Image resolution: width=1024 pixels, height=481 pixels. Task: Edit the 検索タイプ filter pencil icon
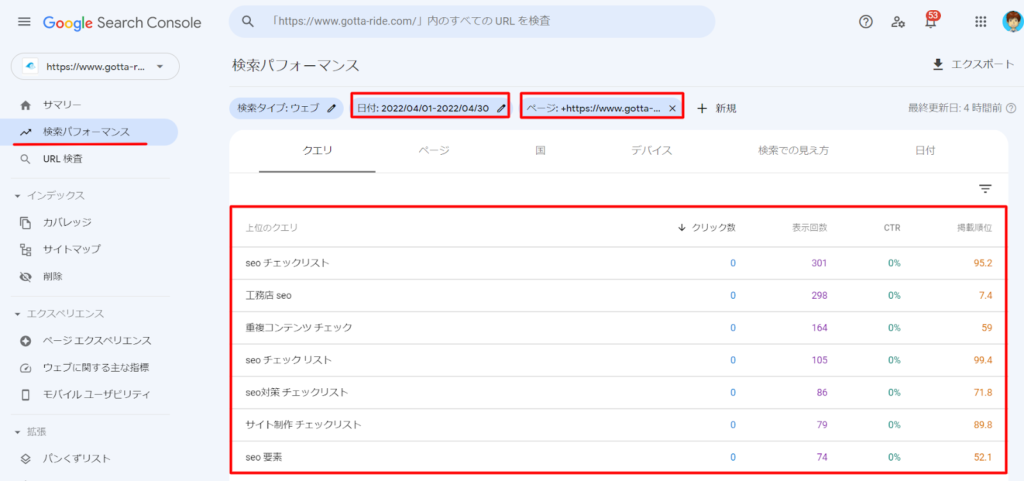[331, 108]
